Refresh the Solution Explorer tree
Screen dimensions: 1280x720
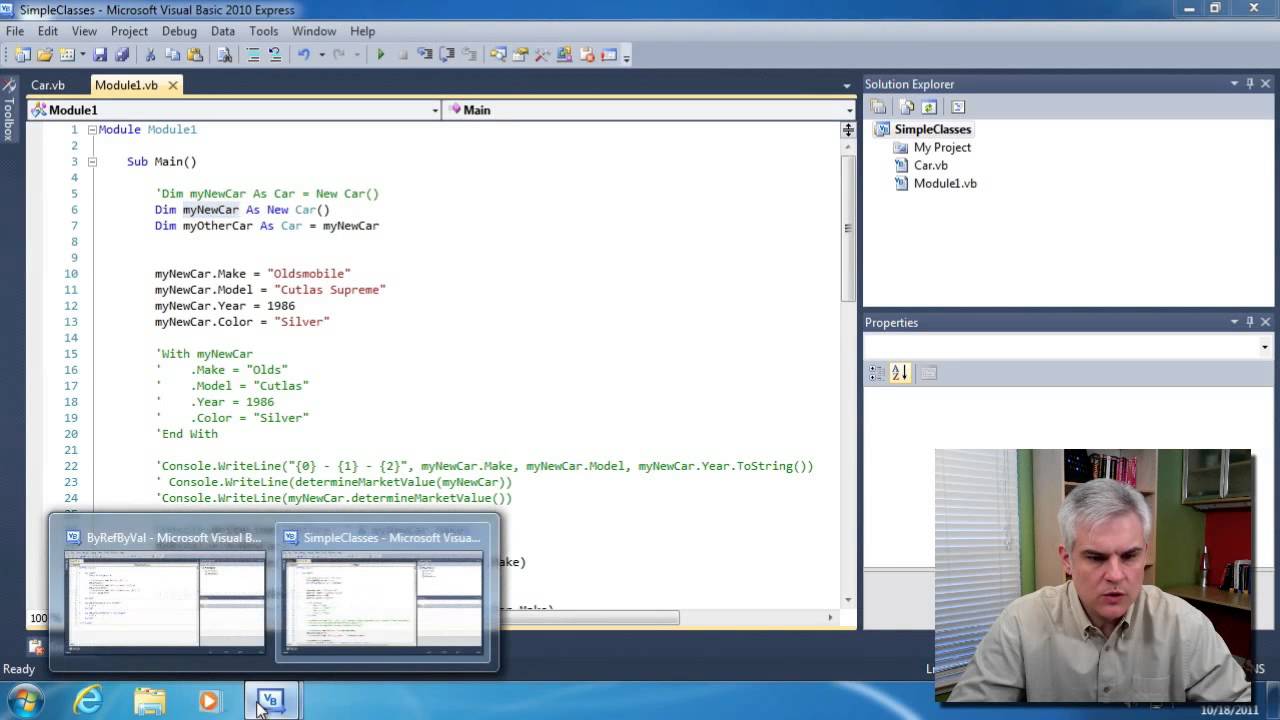click(929, 107)
